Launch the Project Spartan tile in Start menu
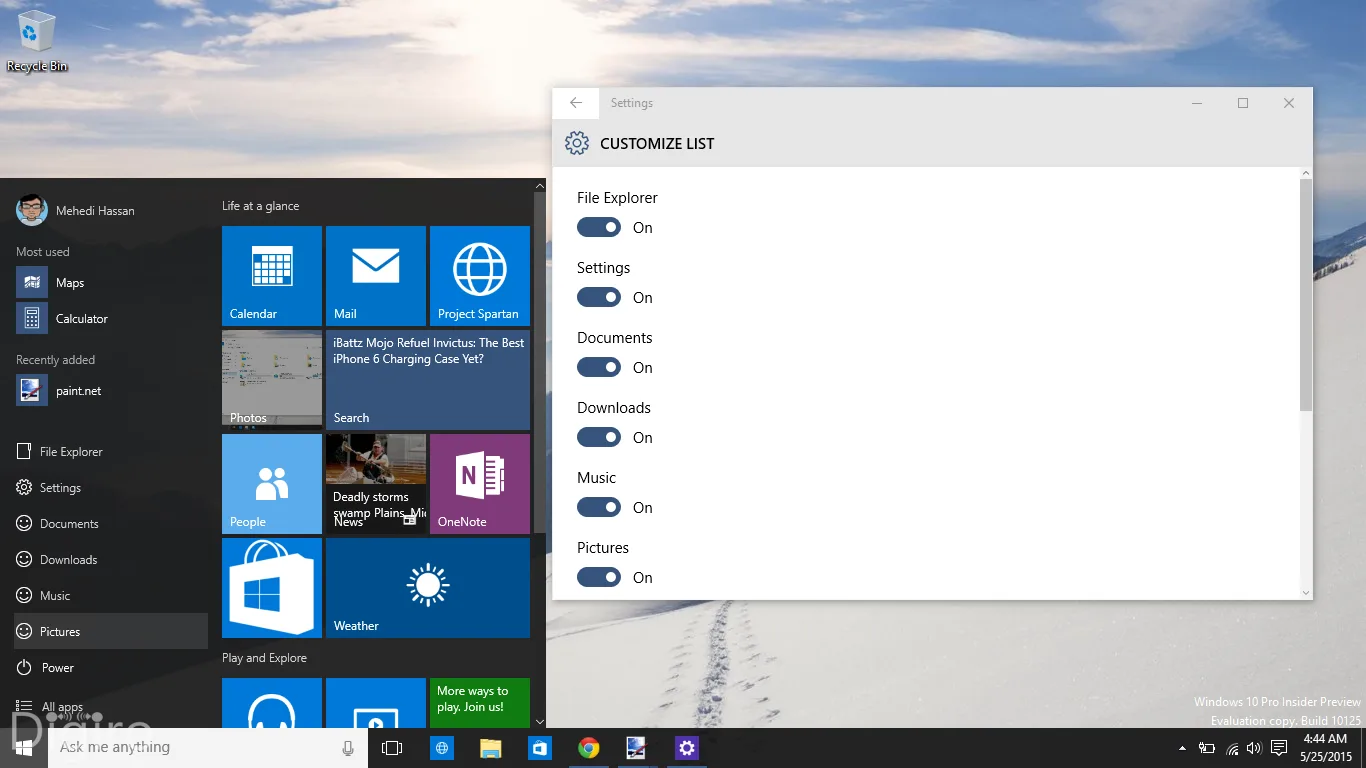1366x768 pixels. (x=480, y=276)
